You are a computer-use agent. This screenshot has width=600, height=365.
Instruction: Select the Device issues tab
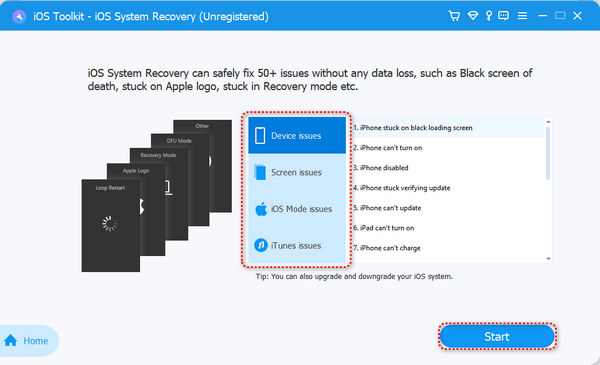pos(297,135)
